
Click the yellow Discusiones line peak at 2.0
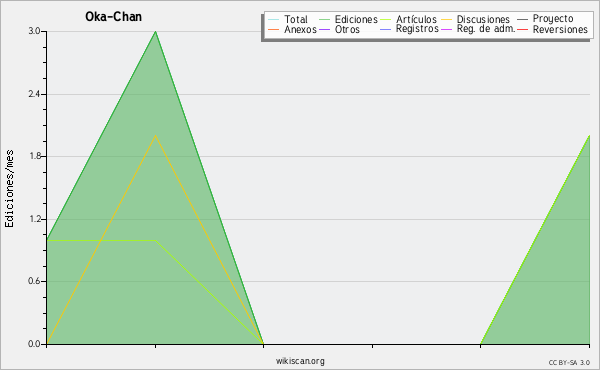tap(155, 136)
